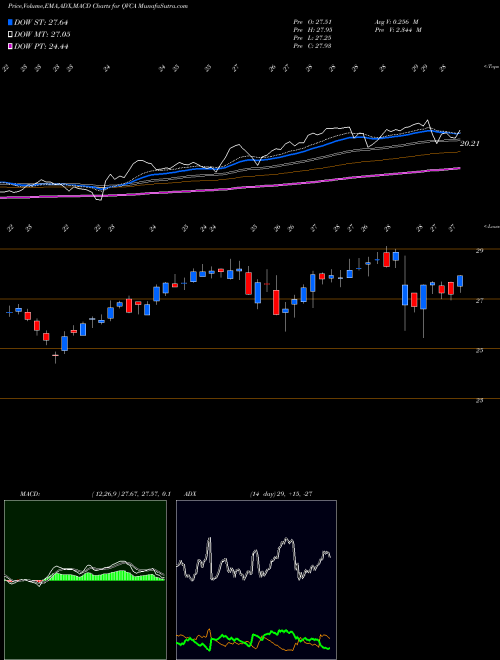Select the 'DOW PT: 24.44' legend label
Image resolution: width=500 pixels, height=660 pixels.
tap(41, 46)
